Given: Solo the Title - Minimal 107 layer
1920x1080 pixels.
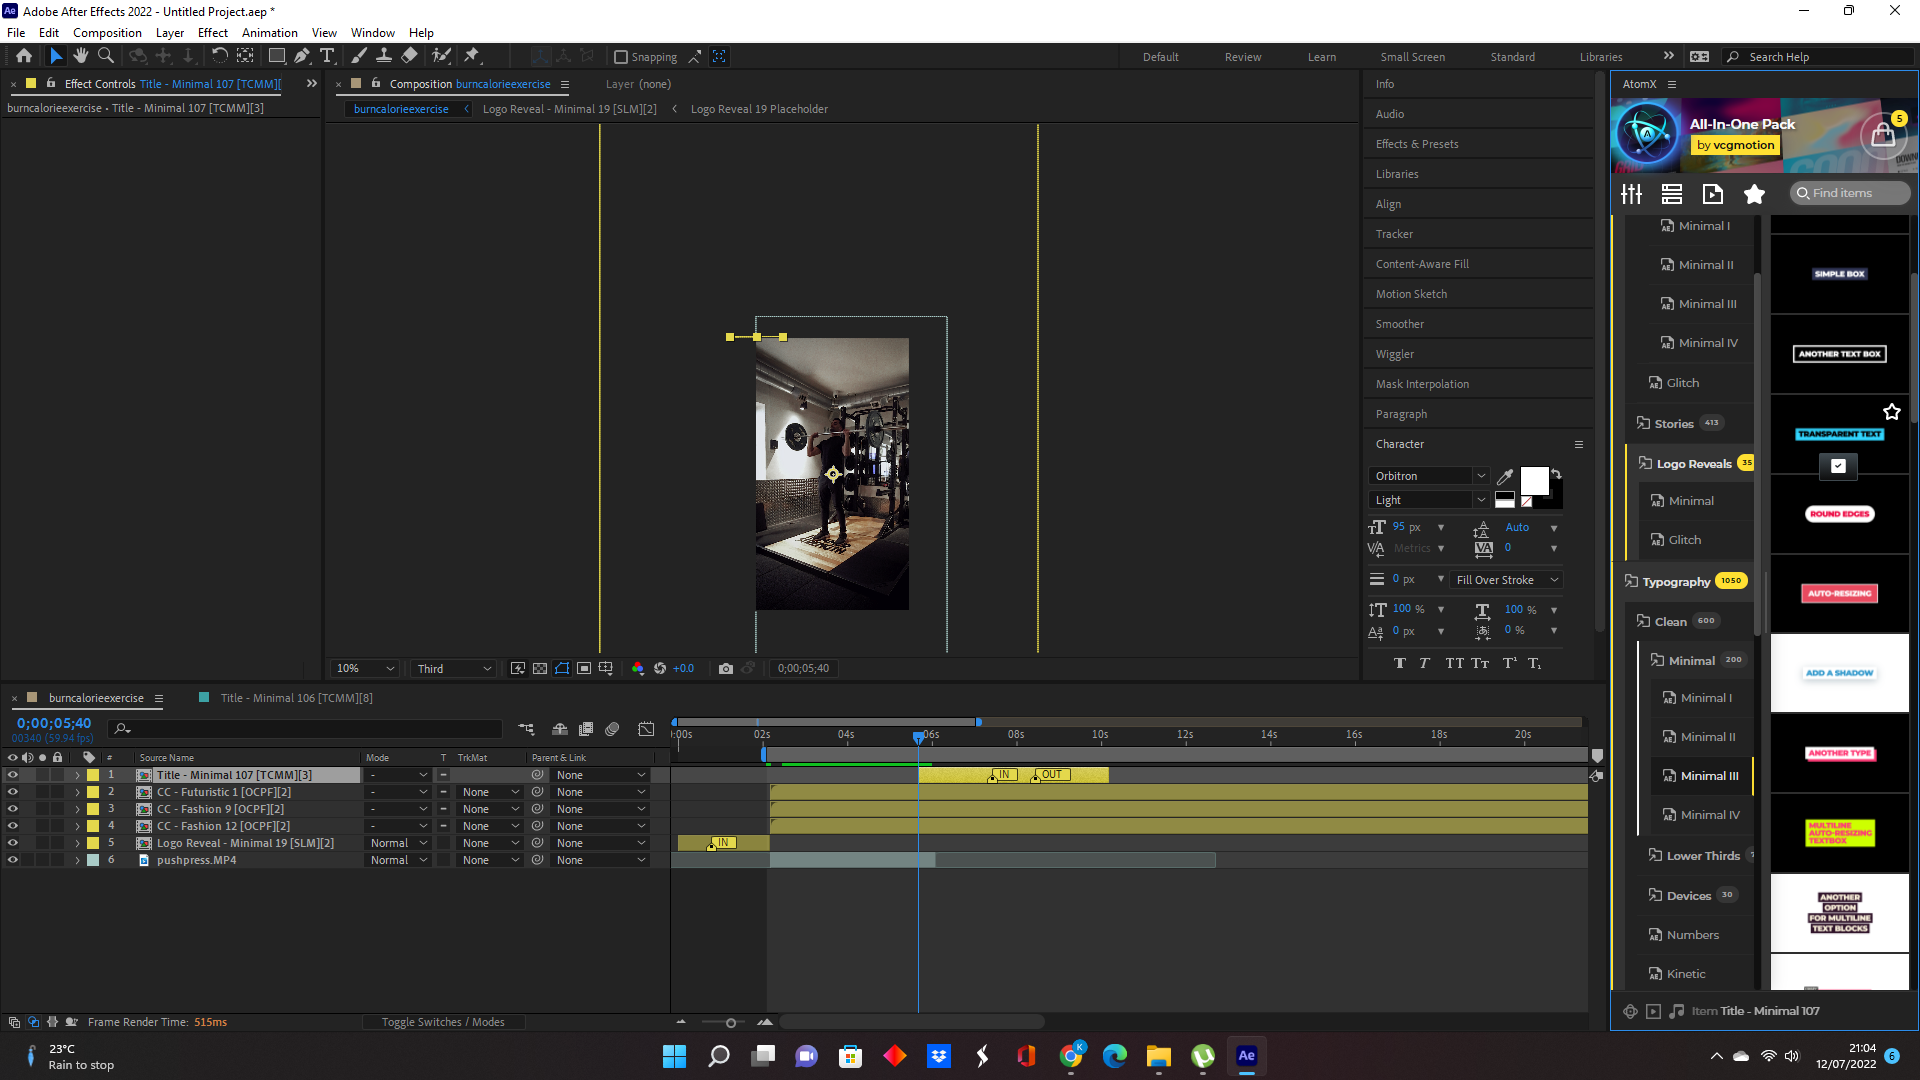Looking at the screenshot, I should click(x=42, y=774).
